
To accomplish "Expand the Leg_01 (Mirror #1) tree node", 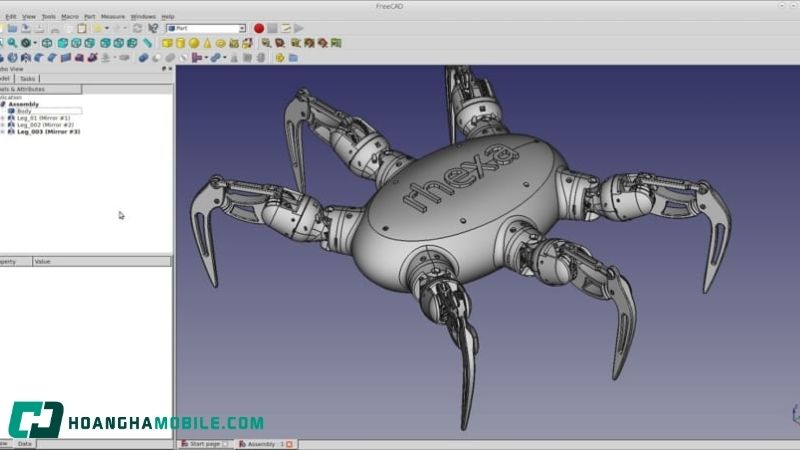I will pos(3,118).
